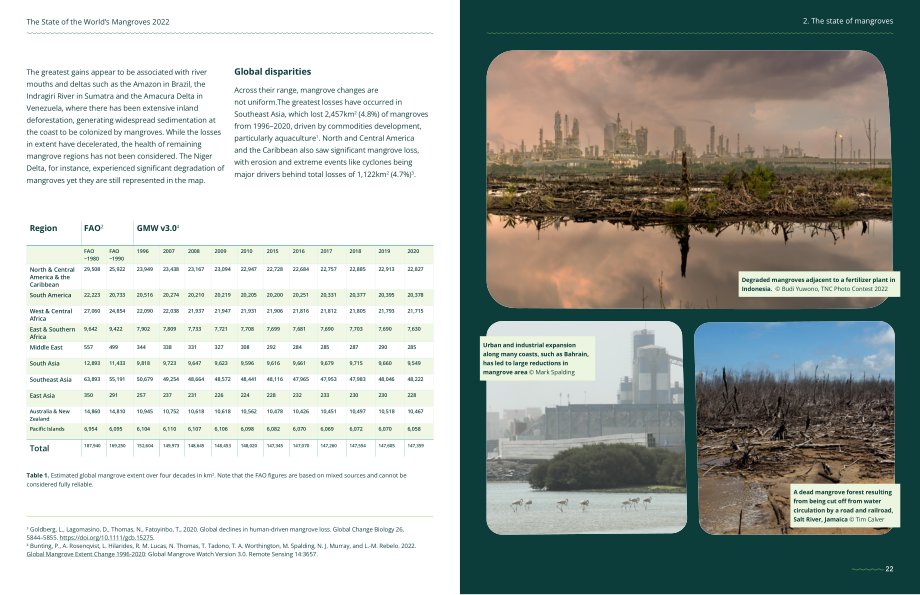Click page number 22
Viewport: 920px width, 595px height.
tap(889, 569)
